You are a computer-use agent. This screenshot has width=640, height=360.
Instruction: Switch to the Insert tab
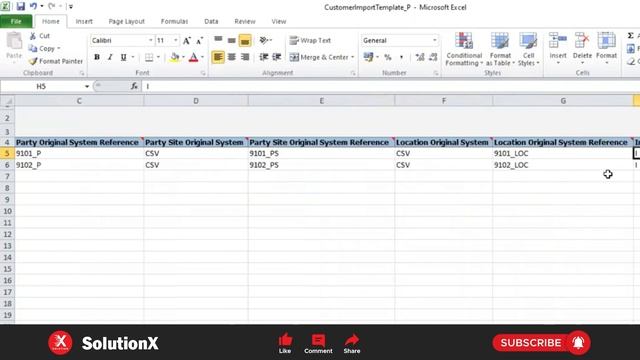pos(84,21)
